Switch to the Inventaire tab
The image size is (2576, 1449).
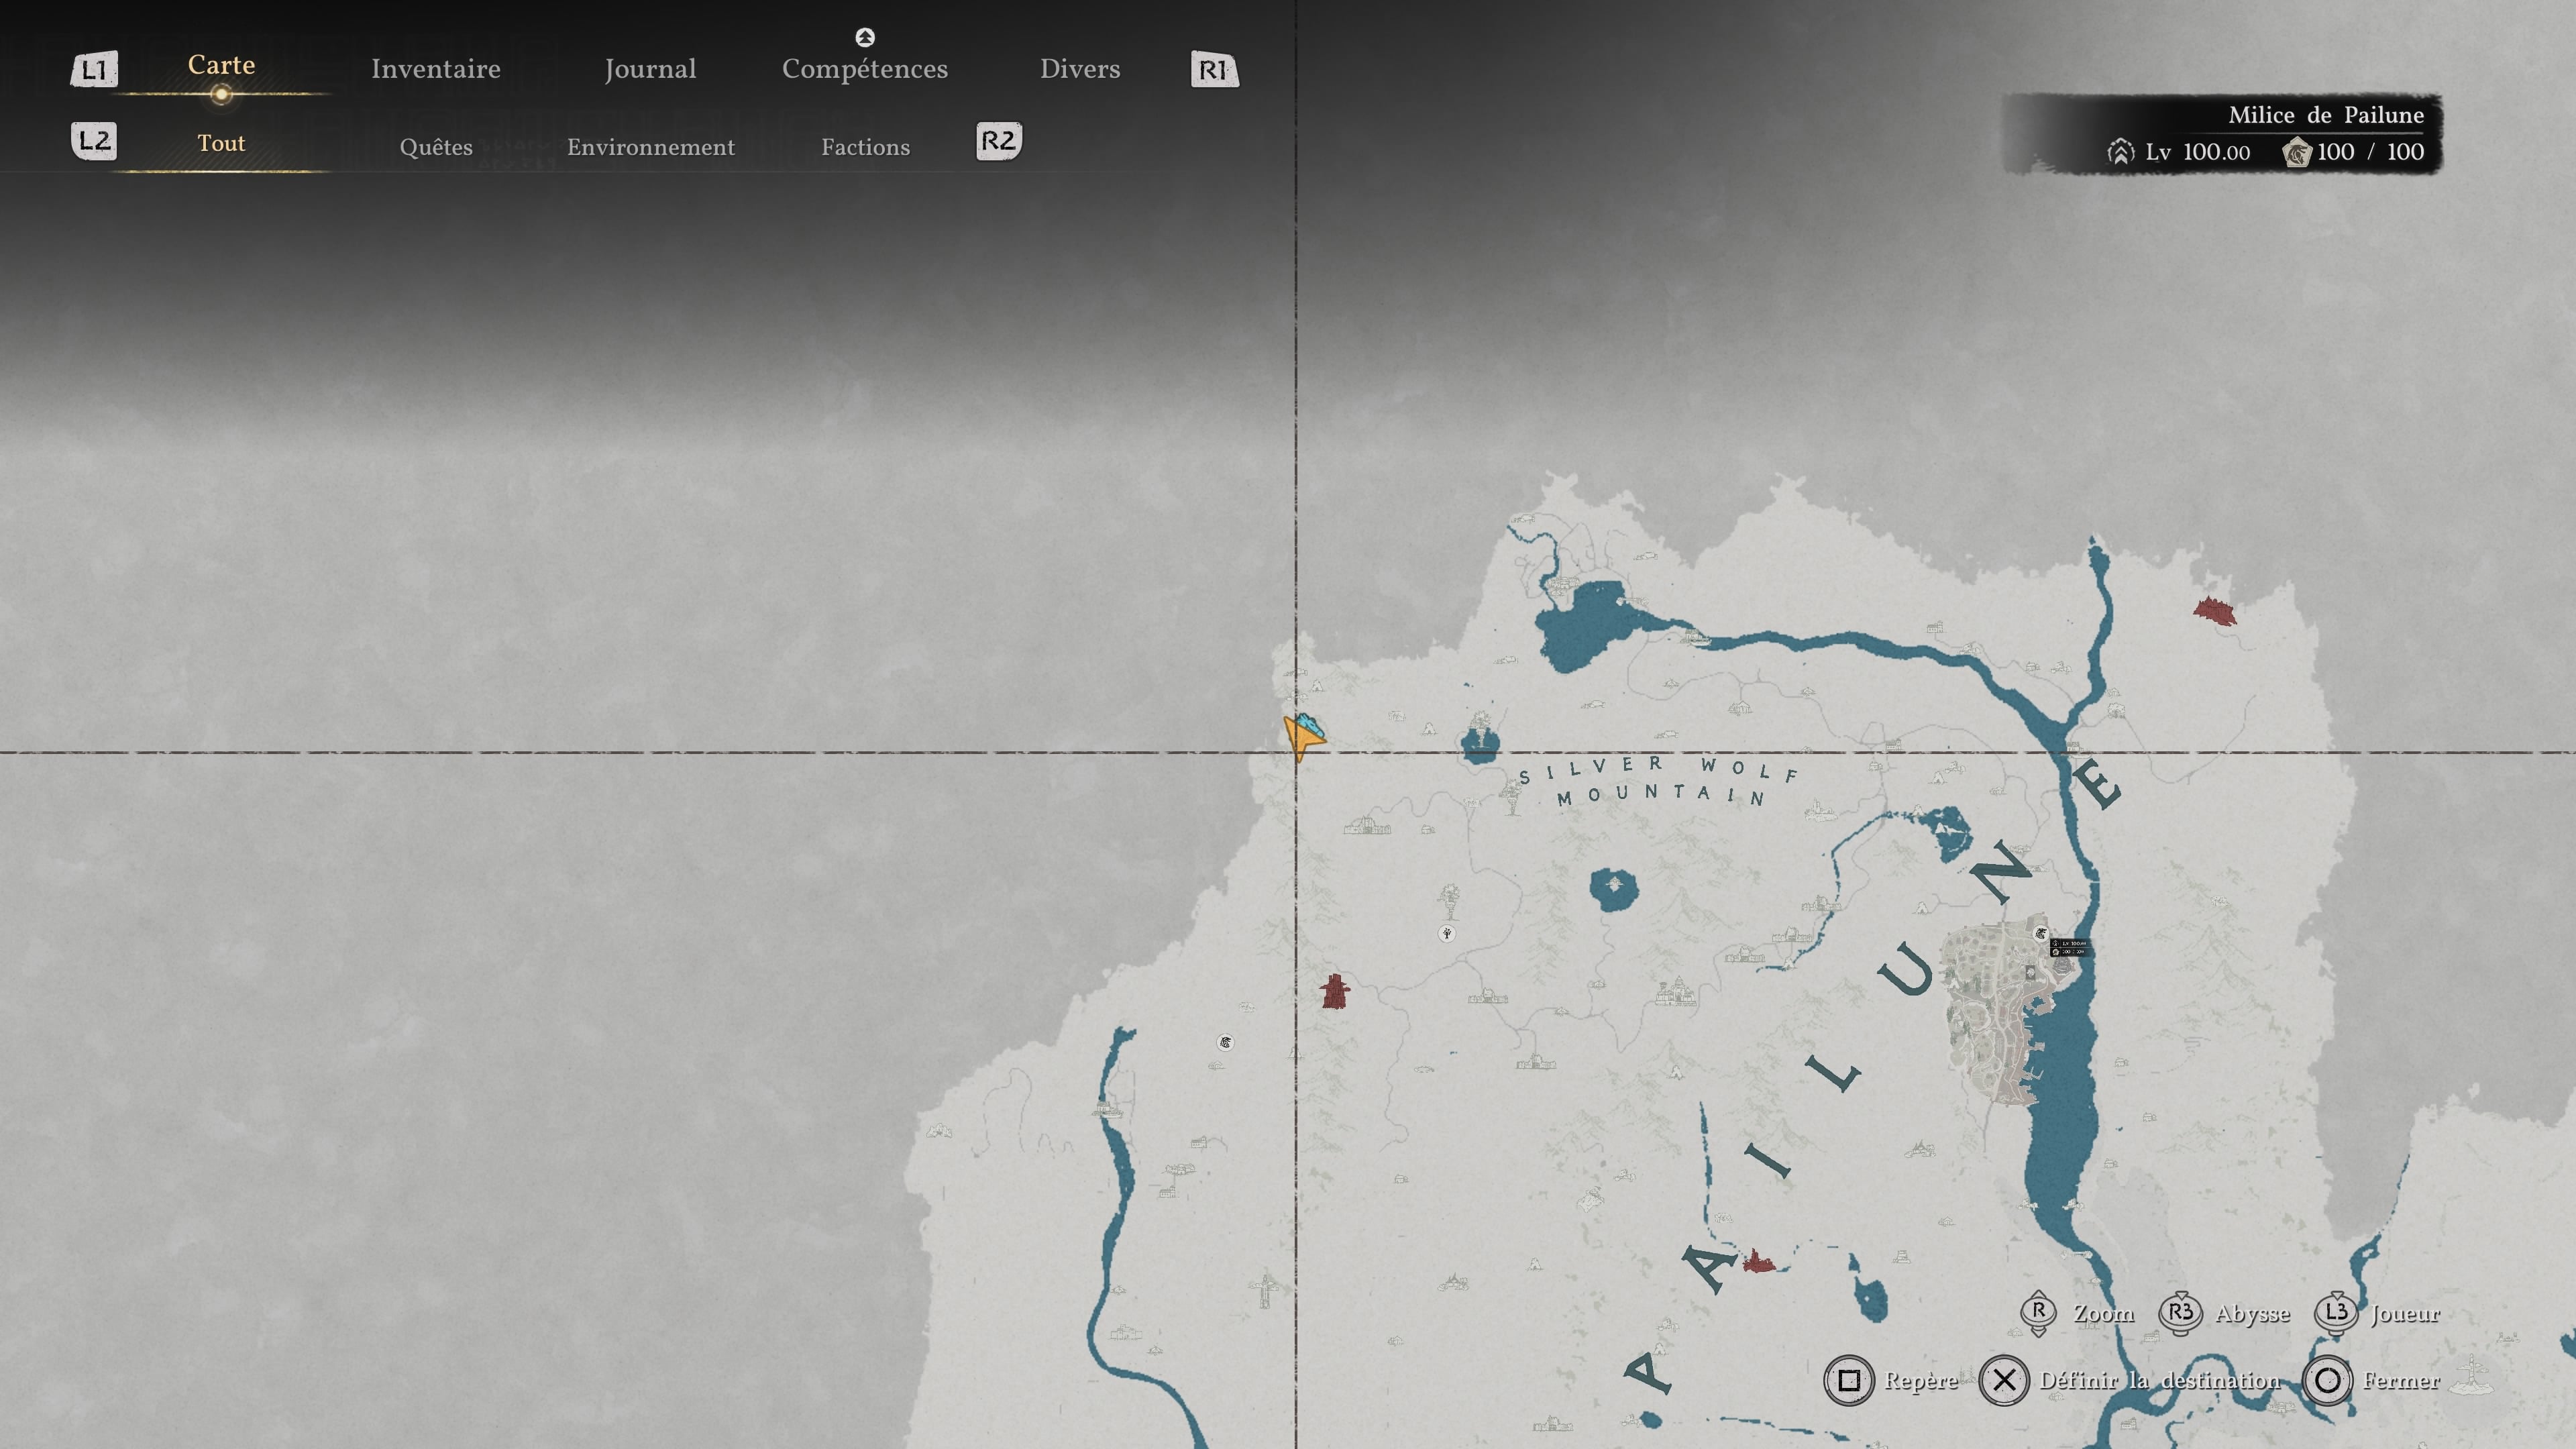[x=436, y=69]
